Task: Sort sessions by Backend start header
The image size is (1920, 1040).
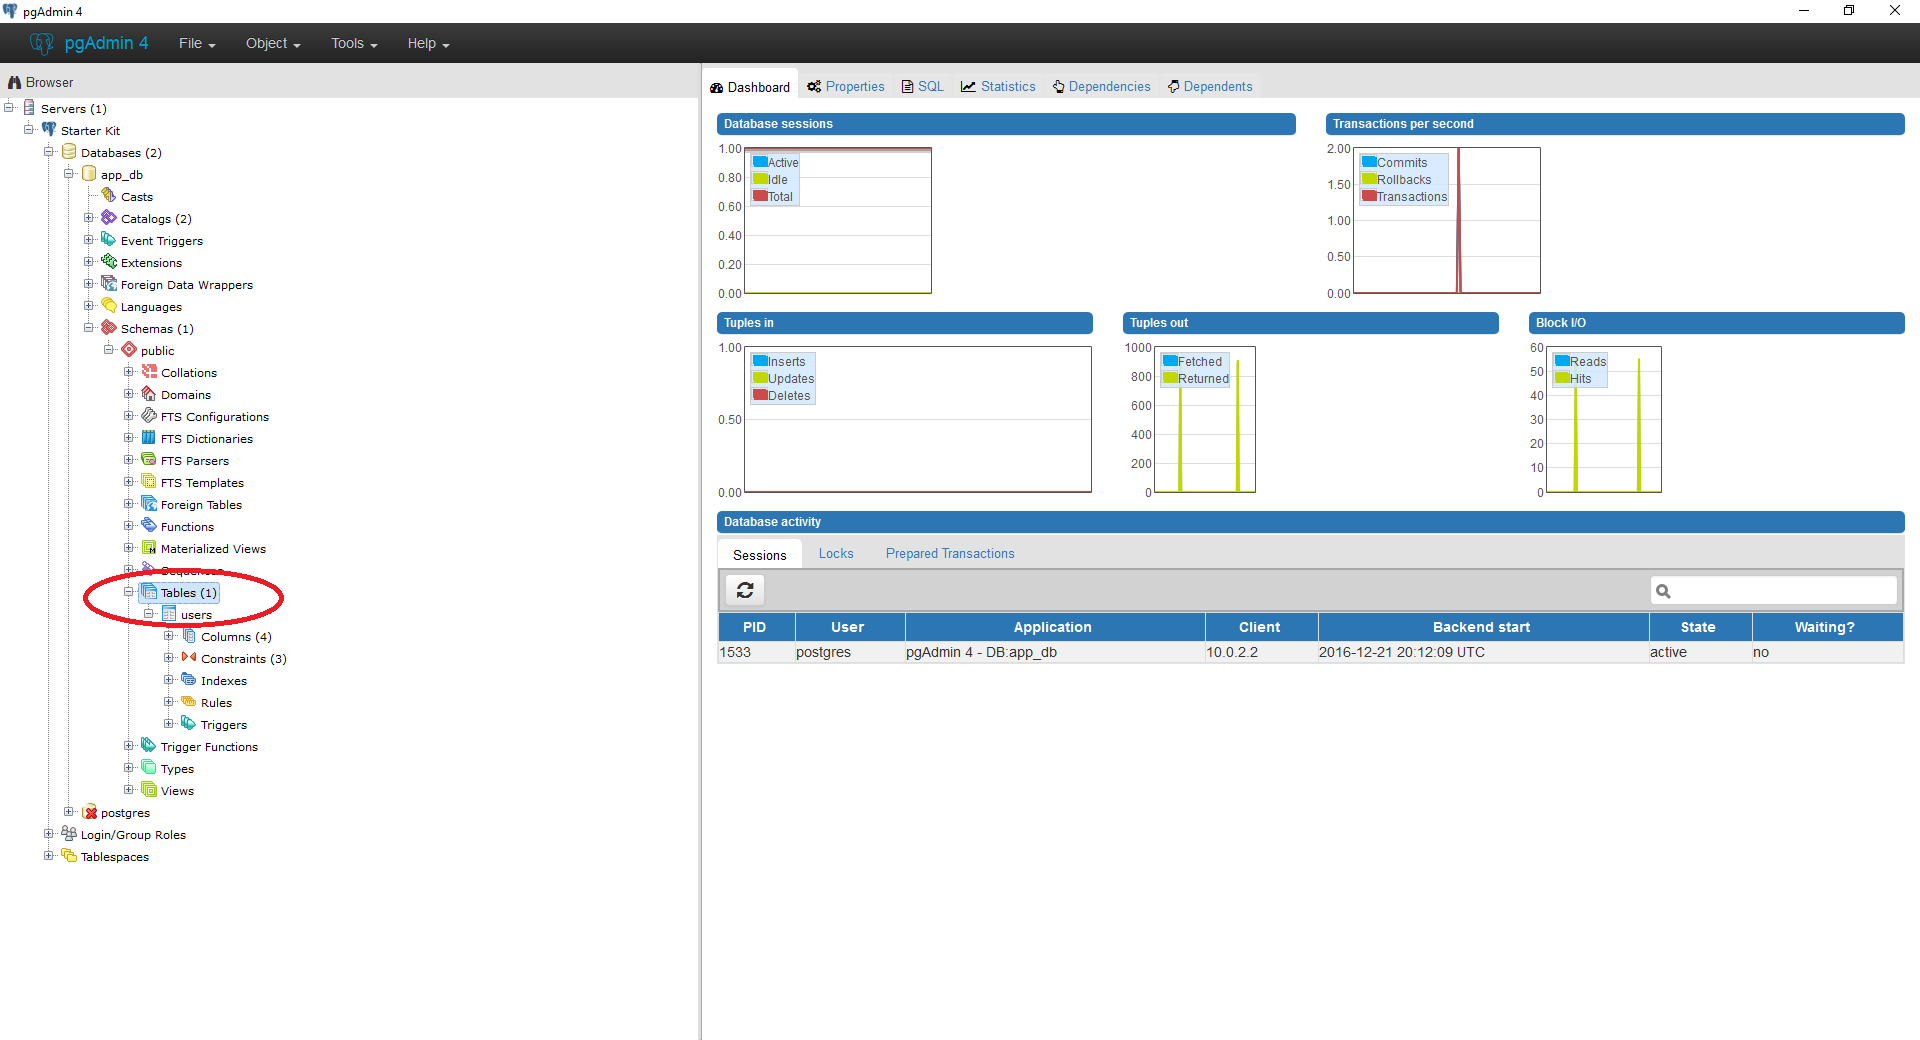Action: 1482,627
